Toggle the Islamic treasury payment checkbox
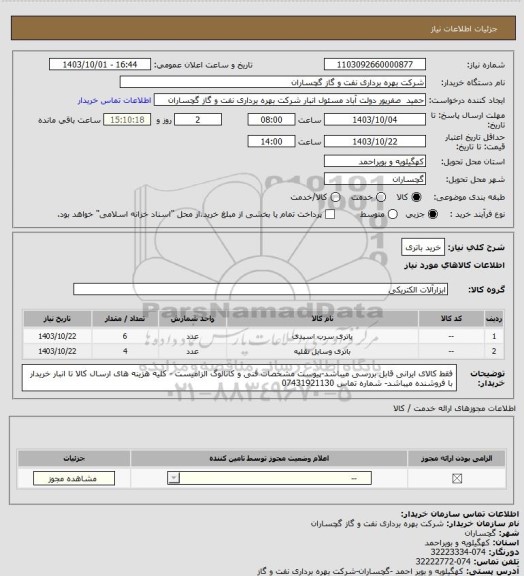 point(330,214)
